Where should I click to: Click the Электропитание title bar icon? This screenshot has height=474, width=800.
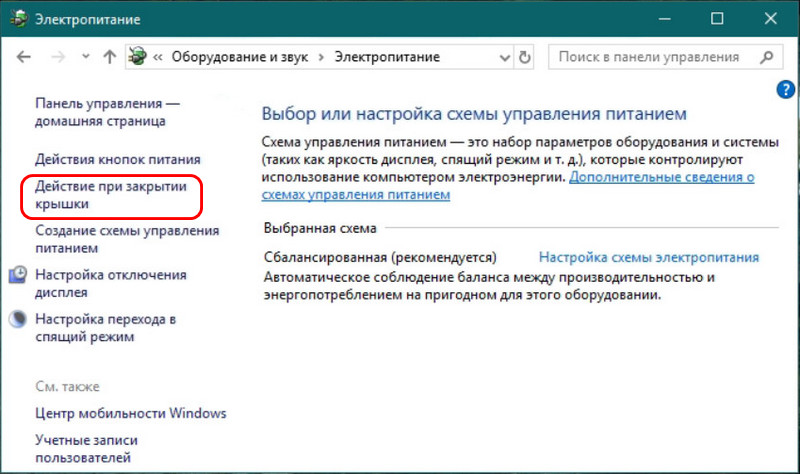click(18, 19)
